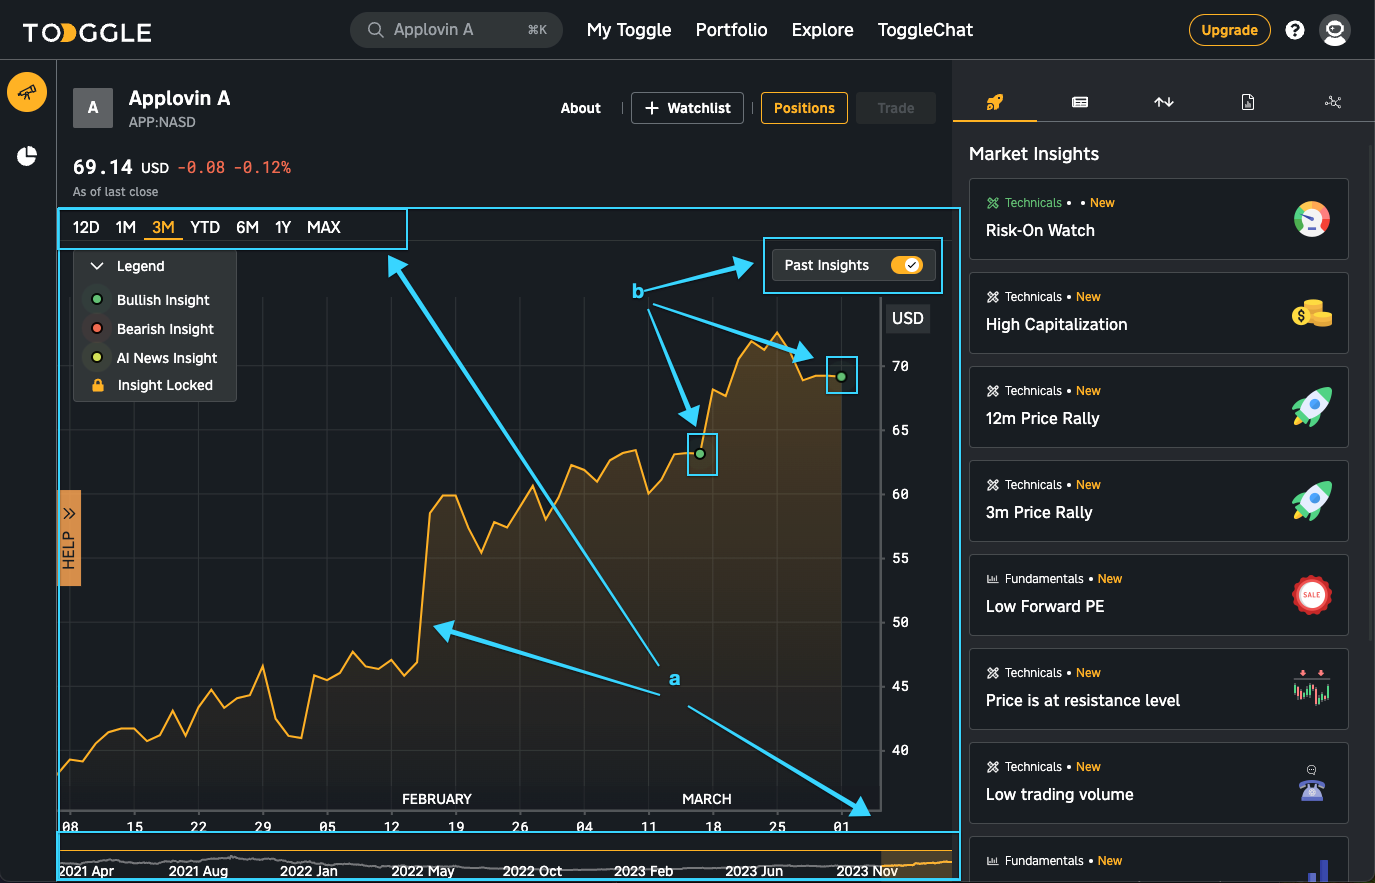Open the Low Forward PE insight card
This screenshot has height=883, width=1375.
point(1159,595)
